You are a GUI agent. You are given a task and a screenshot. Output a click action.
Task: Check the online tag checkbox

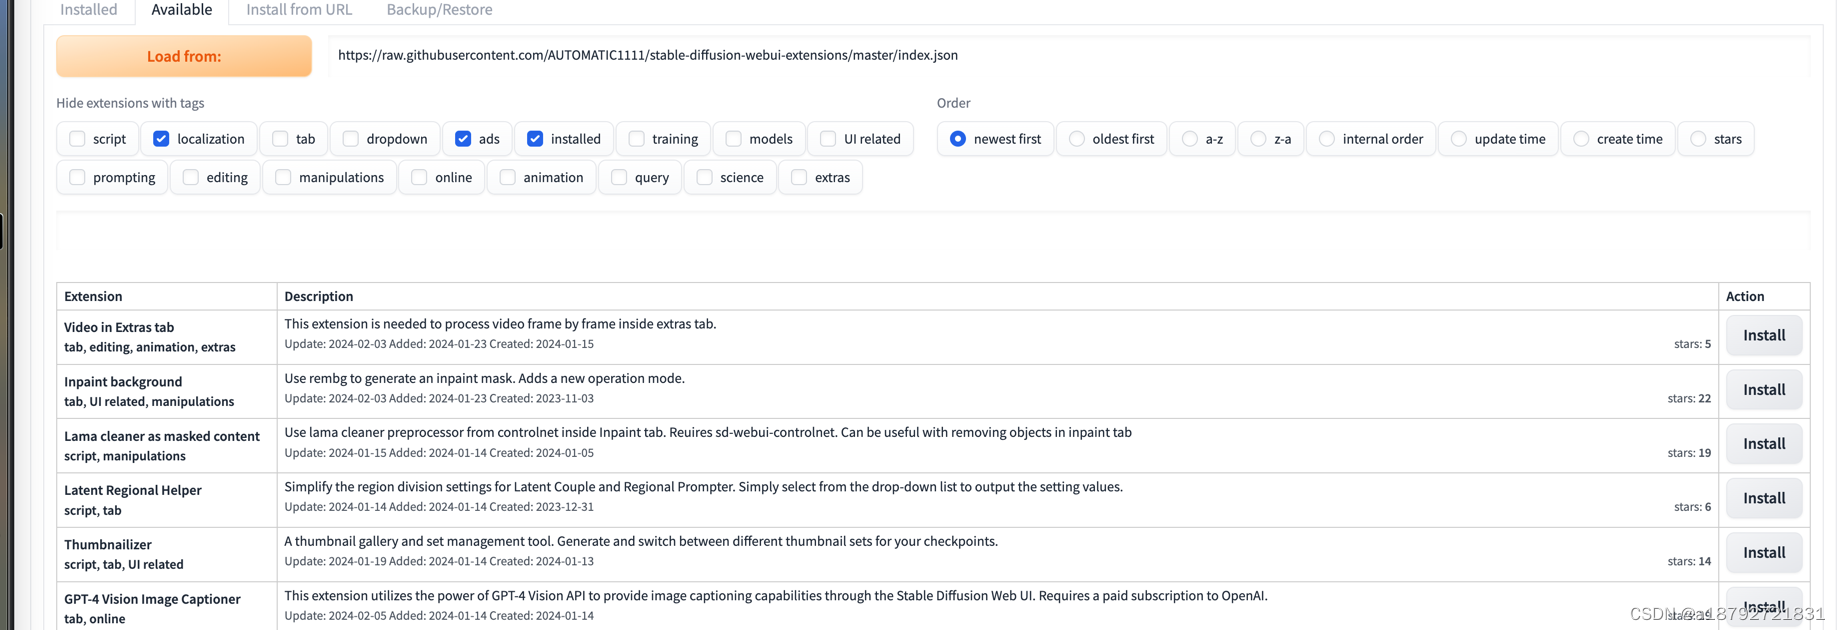click(x=419, y=178)
